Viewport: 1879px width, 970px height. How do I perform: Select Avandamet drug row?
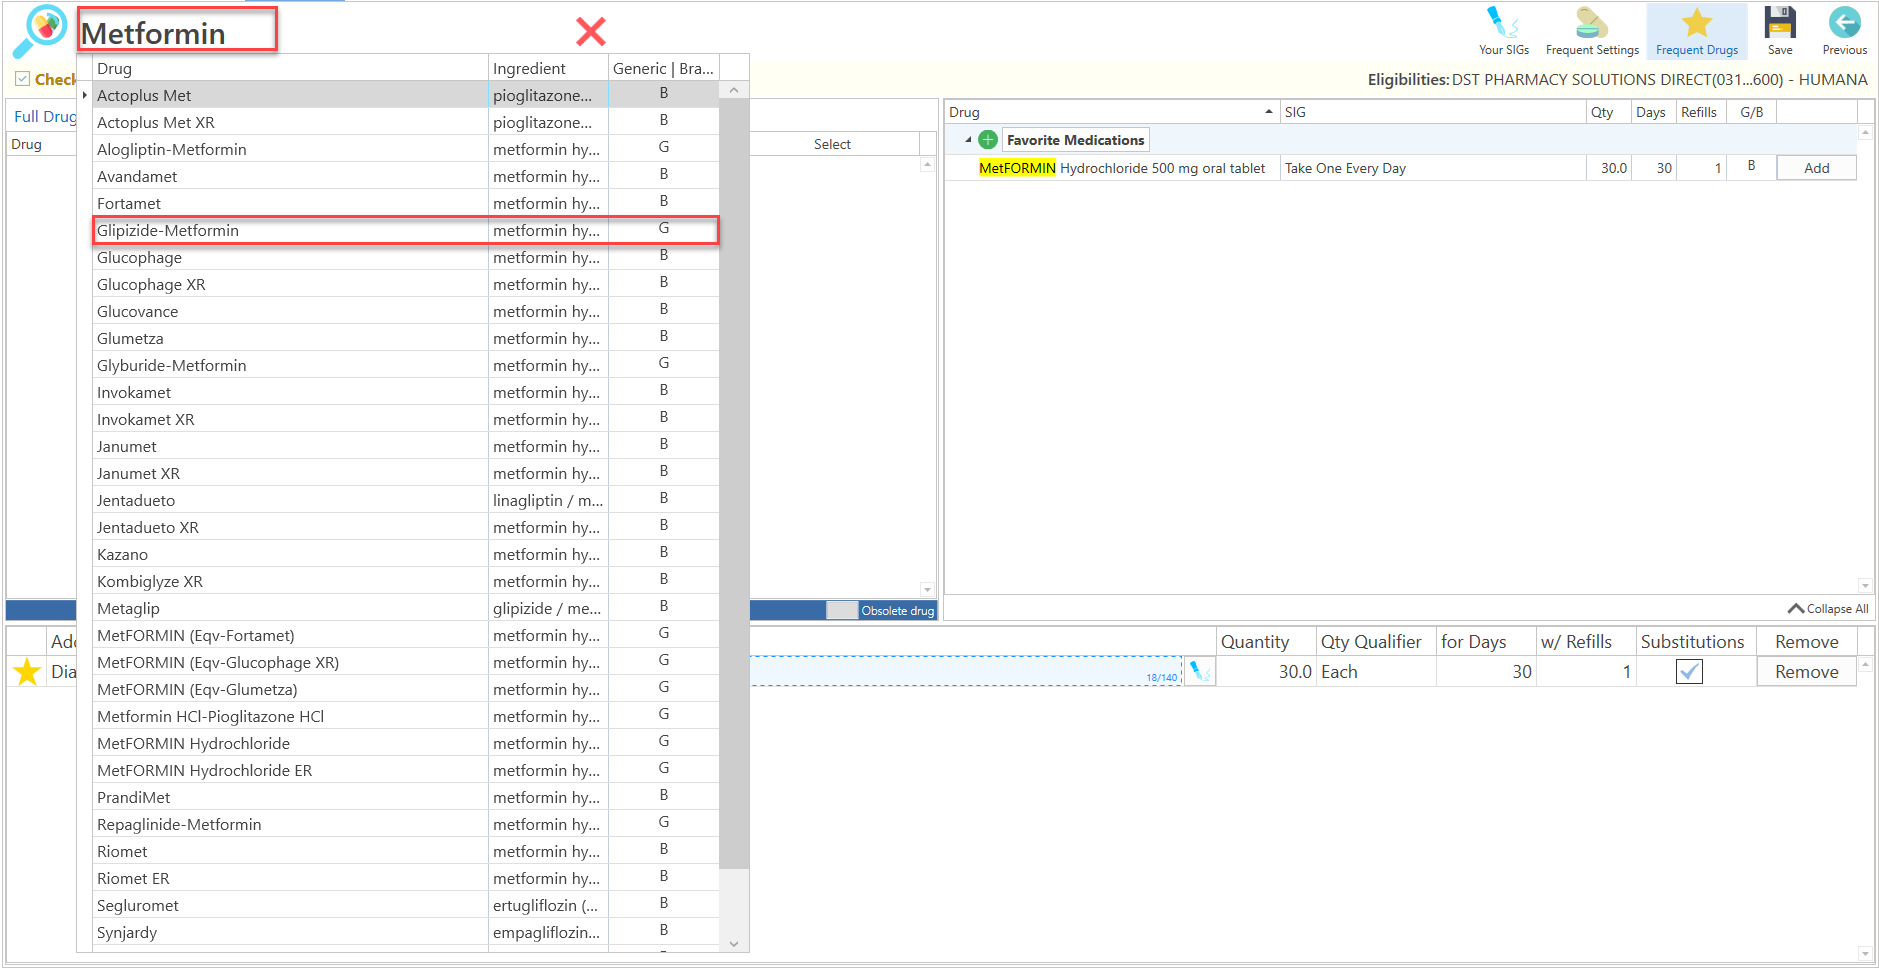406,176
